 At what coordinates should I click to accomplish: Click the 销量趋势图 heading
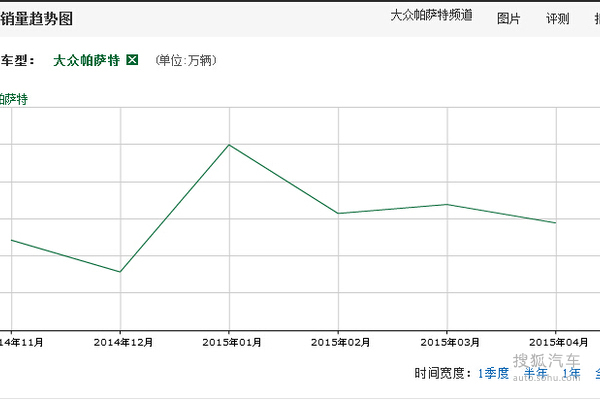coord(36,18)
